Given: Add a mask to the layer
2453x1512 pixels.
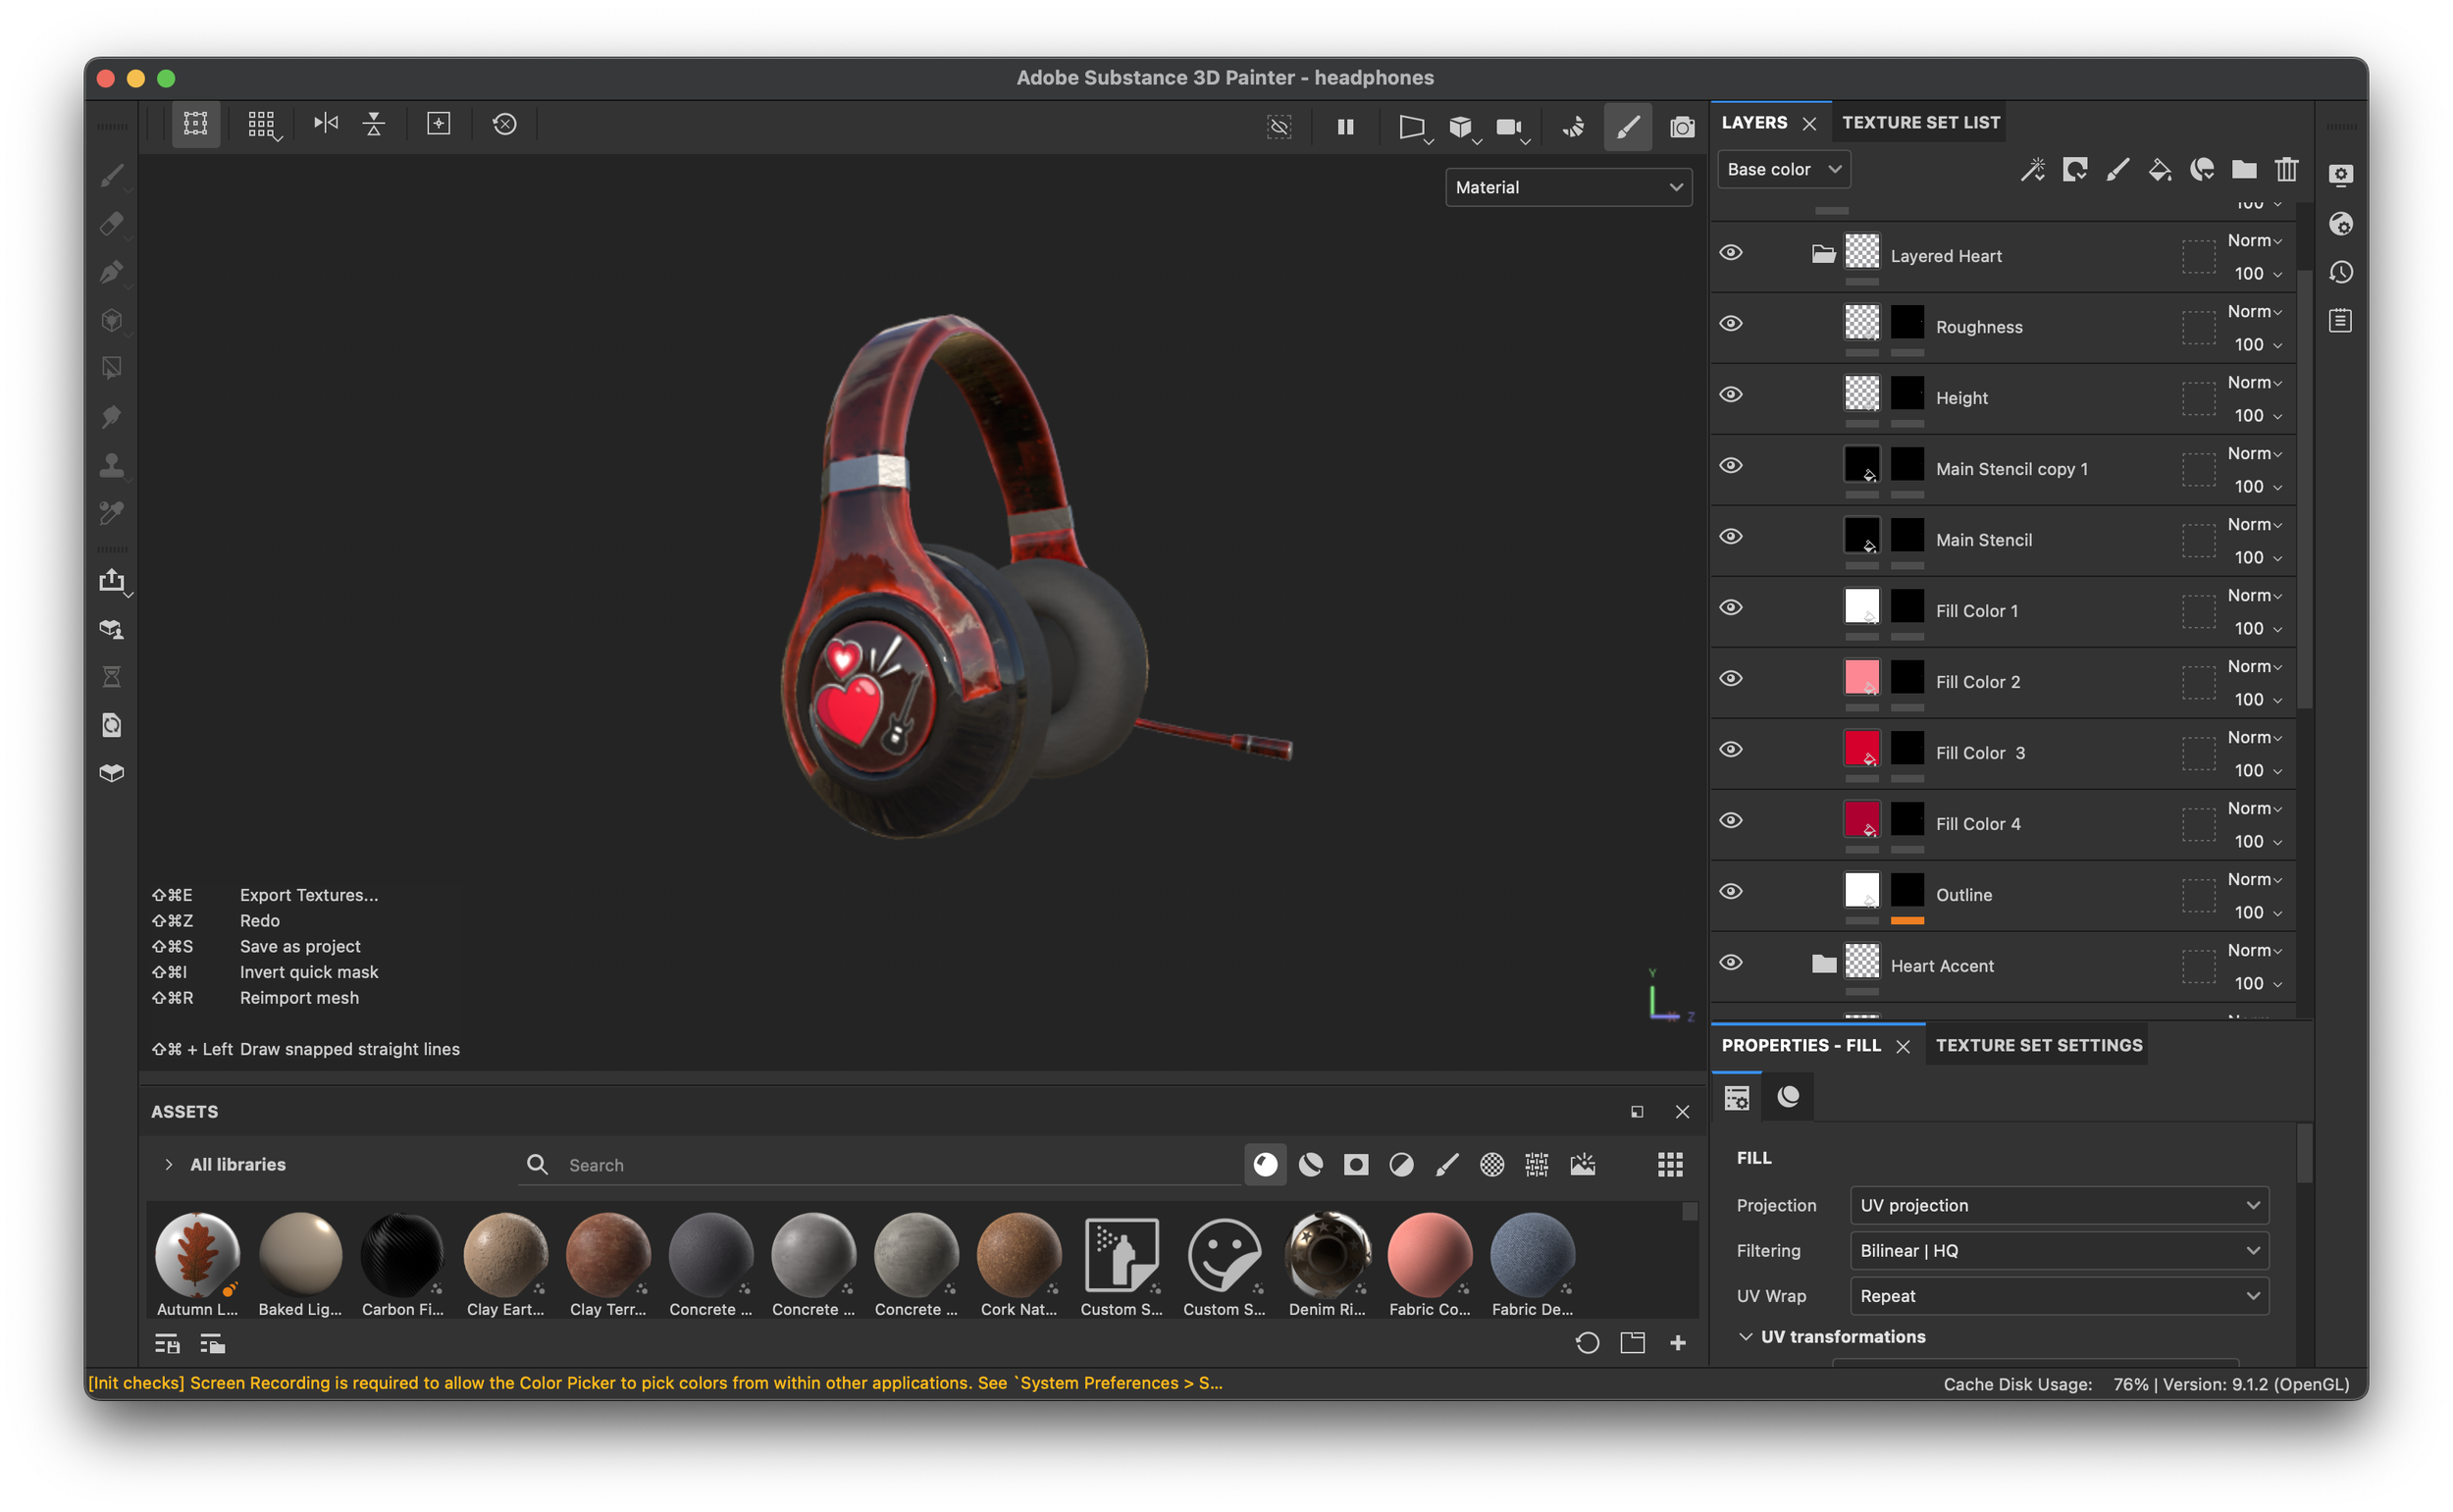Looking at the screenshot, I should (x=2075, y=170).
